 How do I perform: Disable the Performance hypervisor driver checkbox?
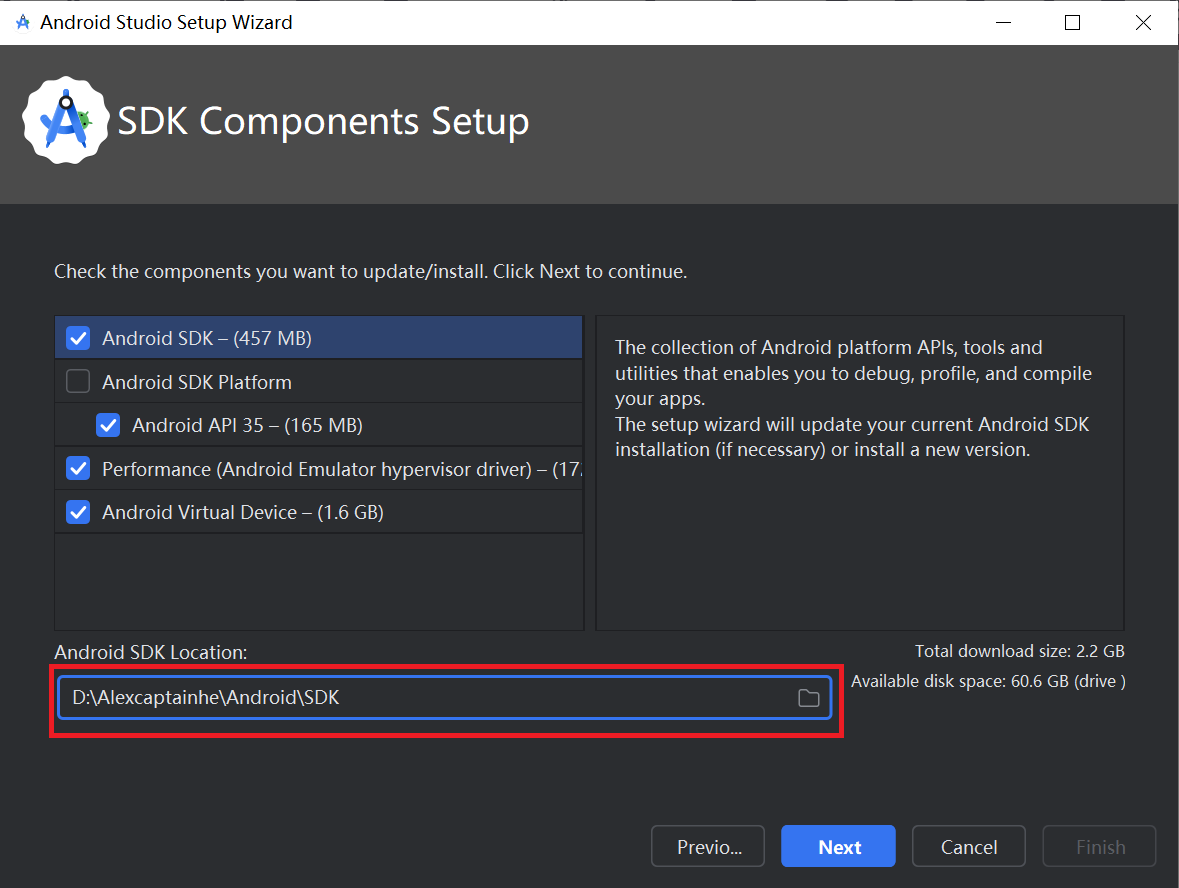click(77, 468)
